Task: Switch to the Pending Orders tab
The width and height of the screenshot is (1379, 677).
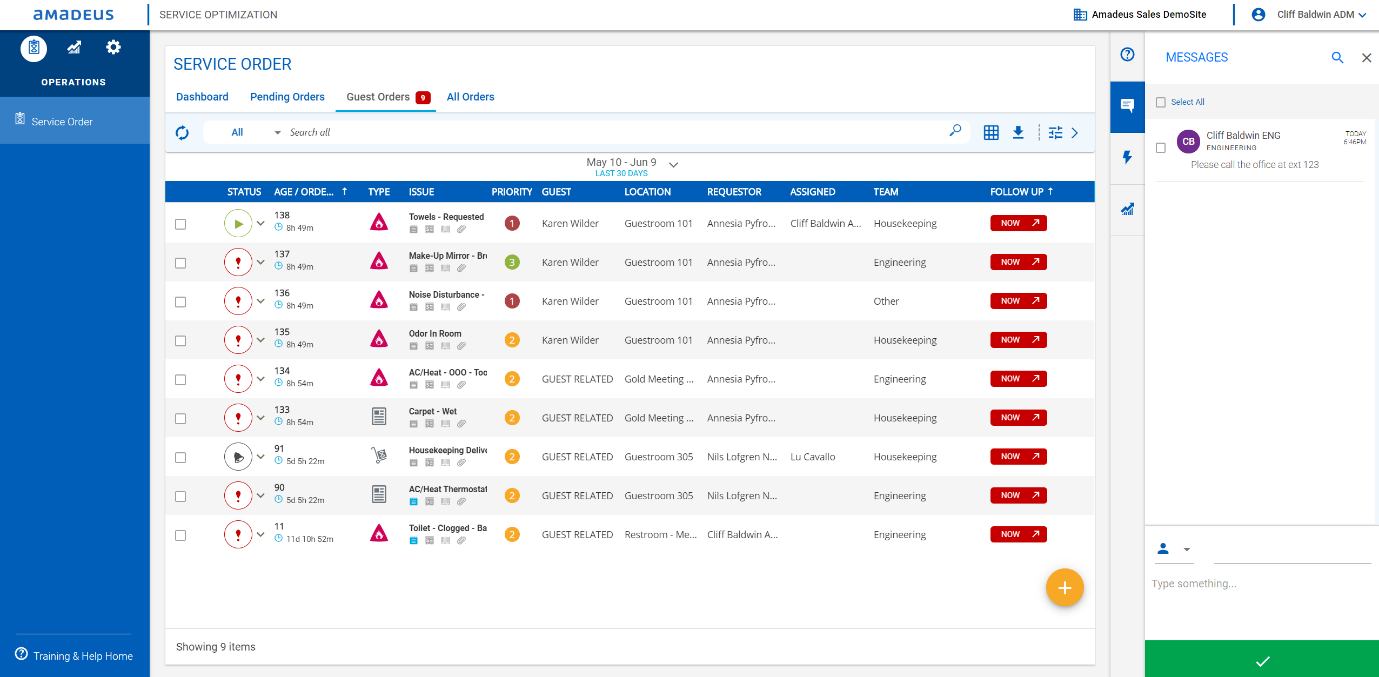Action: pyautogui.click(x=287, y=97)
